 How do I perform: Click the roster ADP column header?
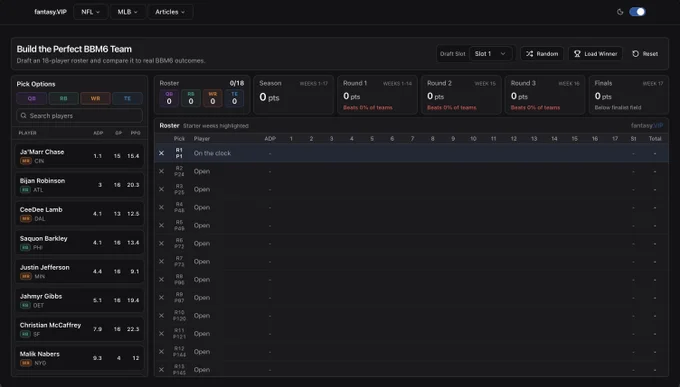270,139
